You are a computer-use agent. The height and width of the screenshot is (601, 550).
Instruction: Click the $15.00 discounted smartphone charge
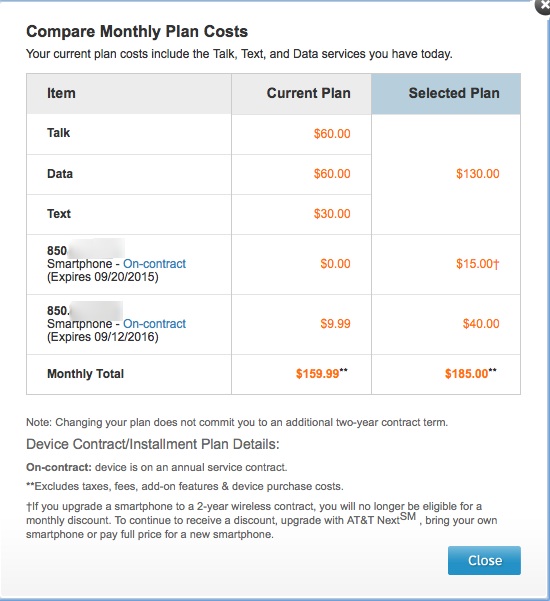[478, 264]
